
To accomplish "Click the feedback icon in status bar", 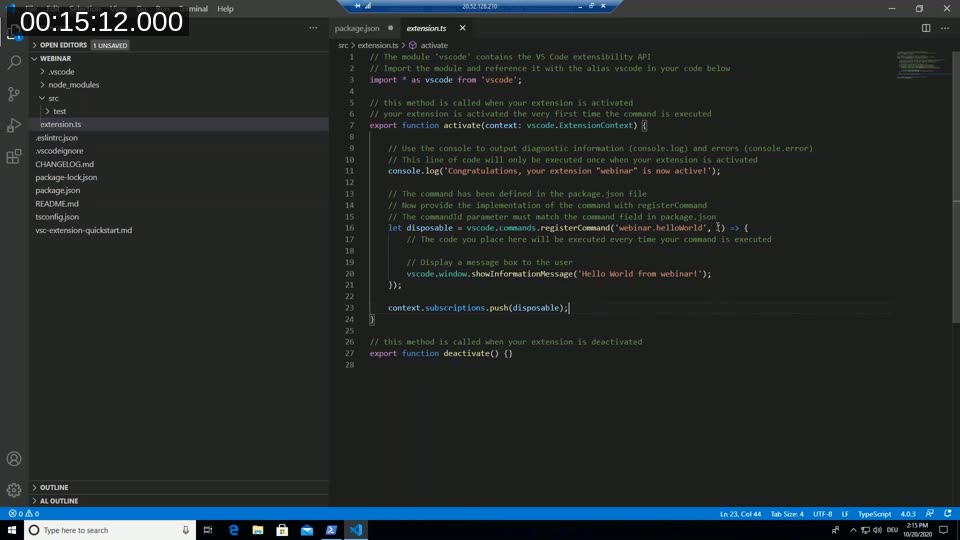I will (929, 514).
